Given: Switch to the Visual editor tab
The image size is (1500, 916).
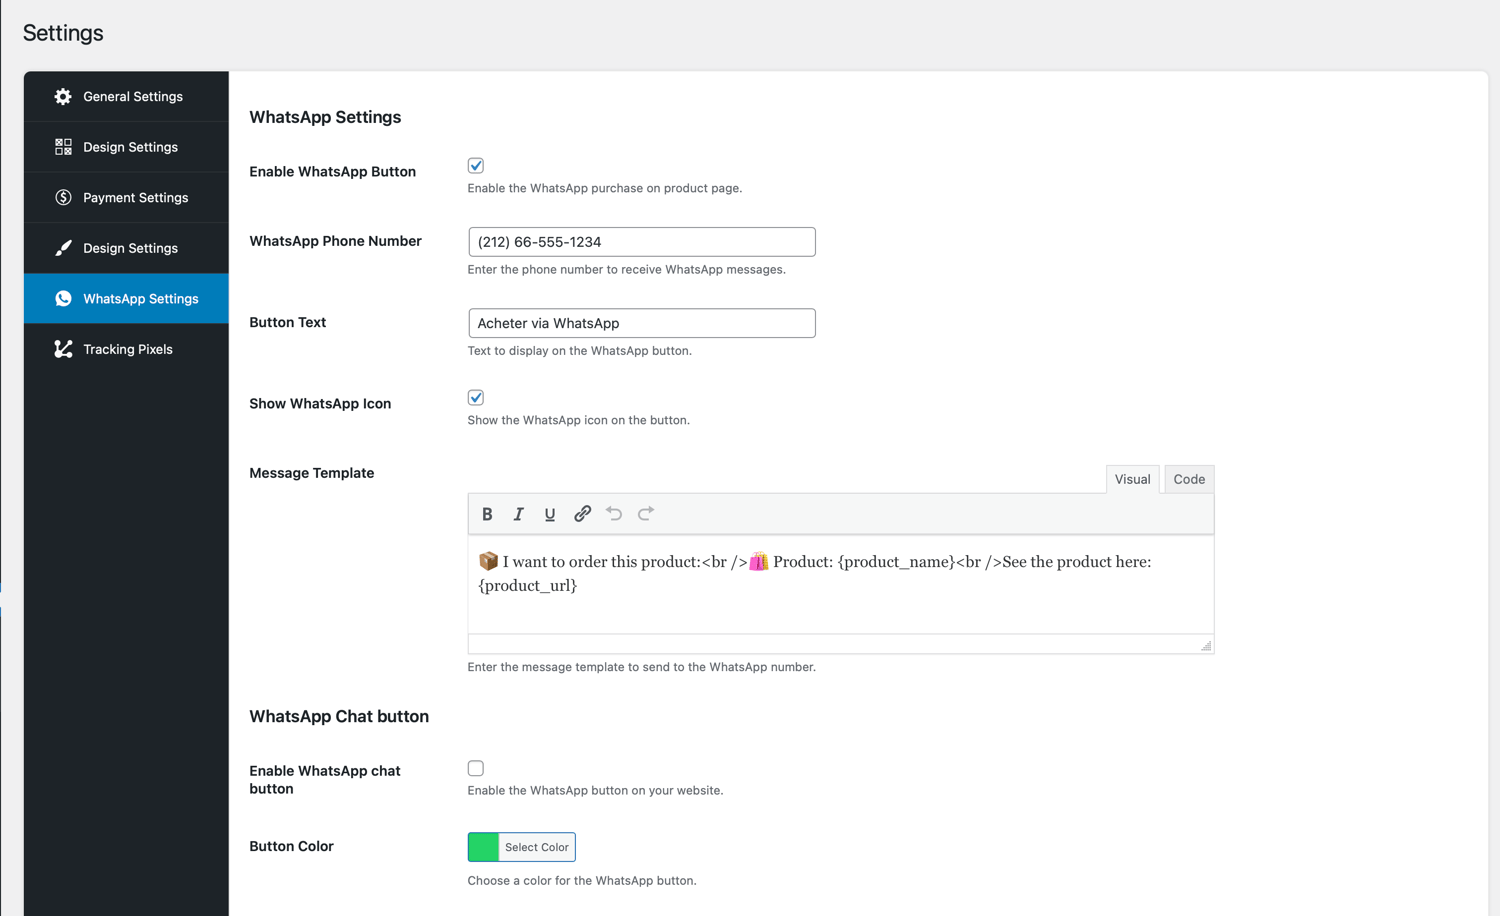Looking at the screenshot, I should pyautogui.click(x=1132, y=479).
